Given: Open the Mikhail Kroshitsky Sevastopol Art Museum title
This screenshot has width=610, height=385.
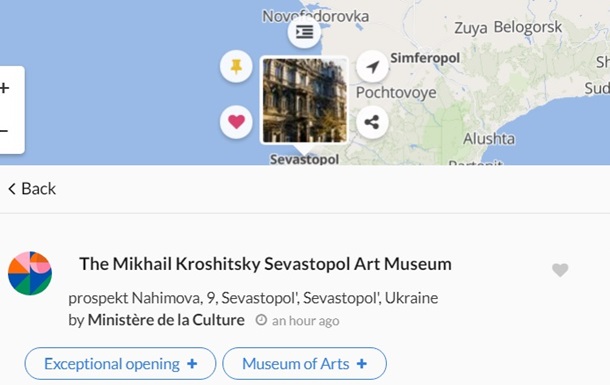Looking at the screenshot, I should 265,264.
